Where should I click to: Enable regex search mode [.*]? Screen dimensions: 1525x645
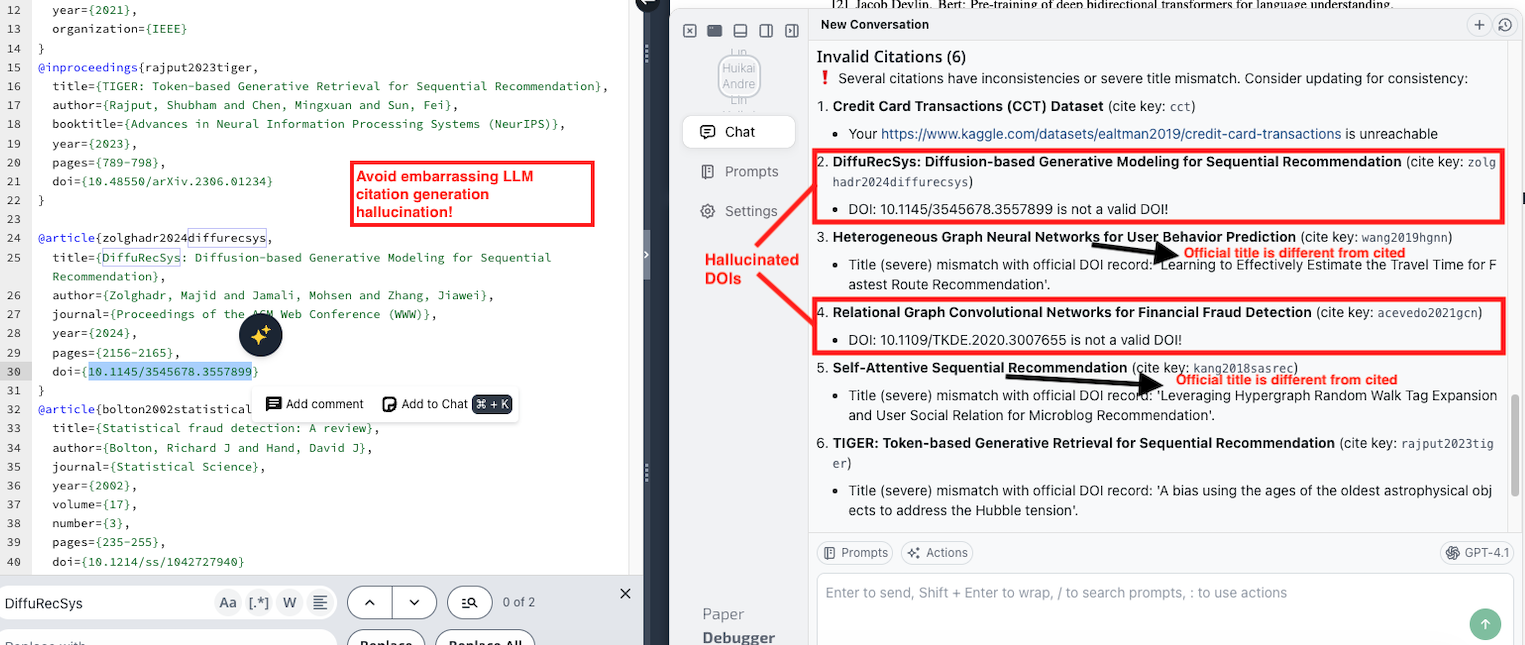coord(258,602)
